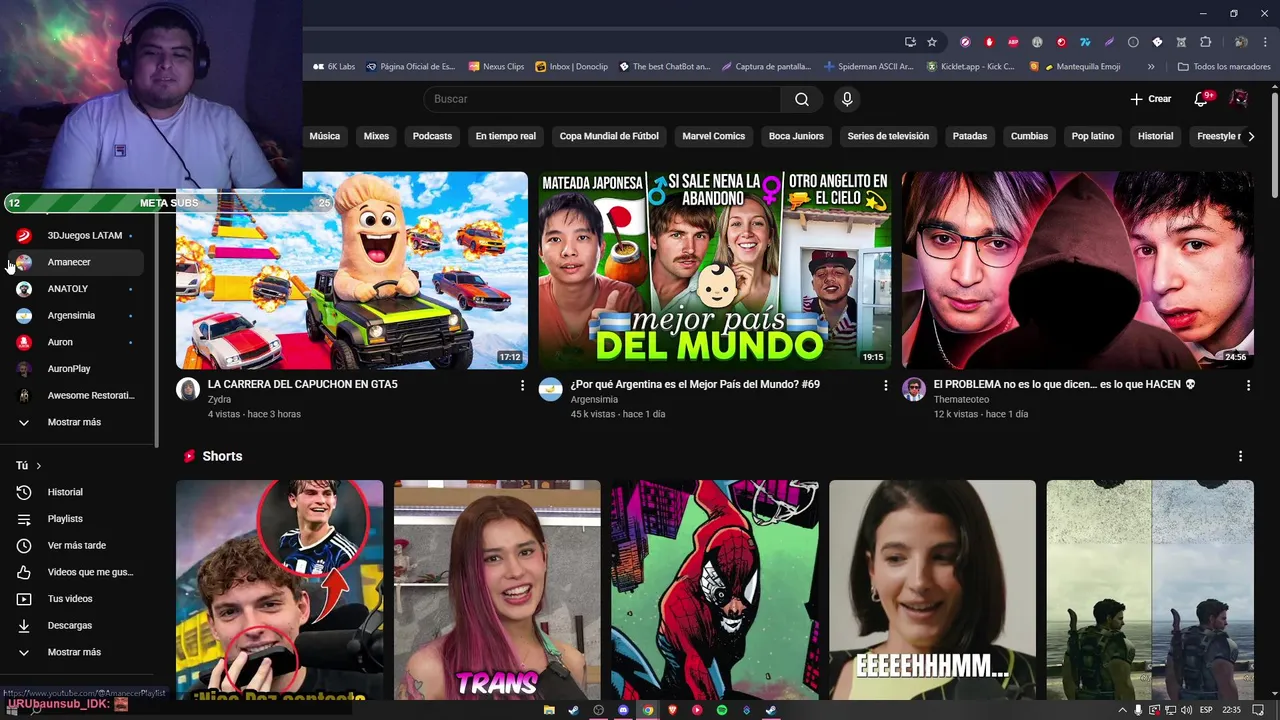Open Nexus Clips bookmark
The height and width of the screenshot is (720, 1280).
tap(496, 67)
